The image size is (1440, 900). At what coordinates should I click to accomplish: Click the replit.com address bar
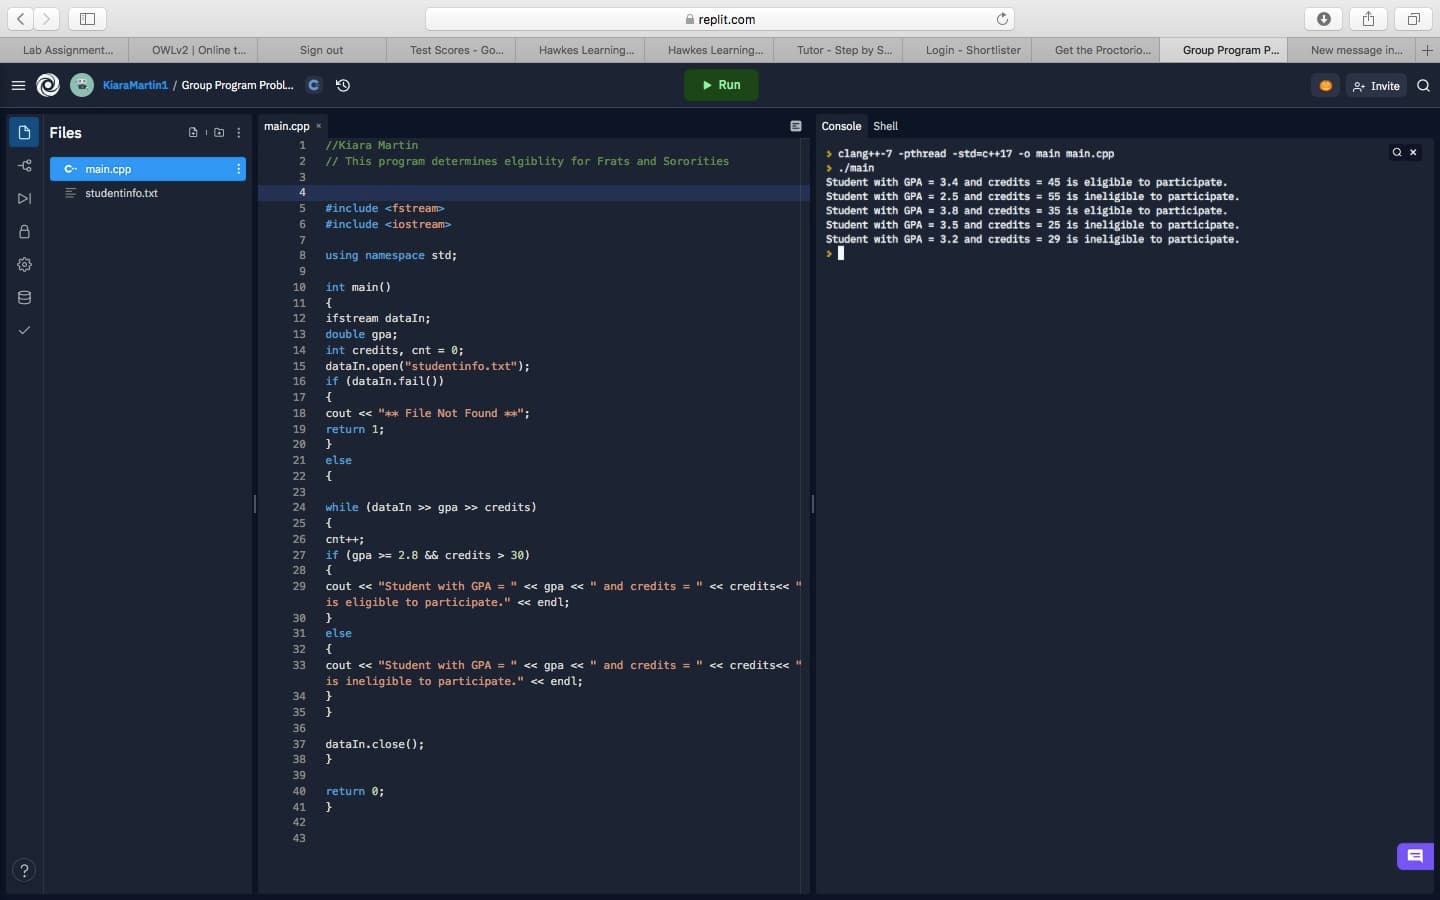(x=720, y=19)
